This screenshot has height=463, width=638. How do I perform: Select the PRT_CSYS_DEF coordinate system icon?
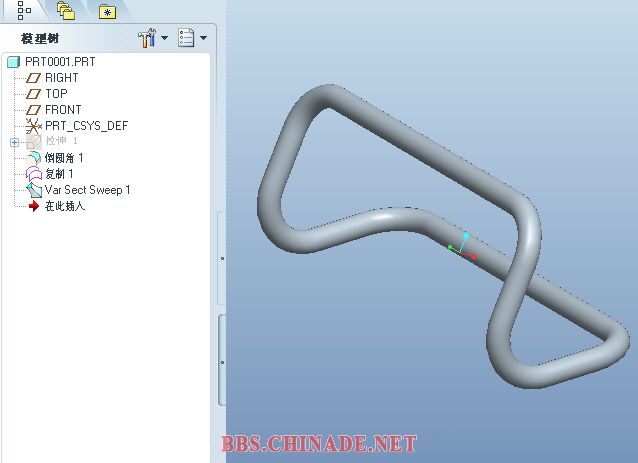[33, 126]
